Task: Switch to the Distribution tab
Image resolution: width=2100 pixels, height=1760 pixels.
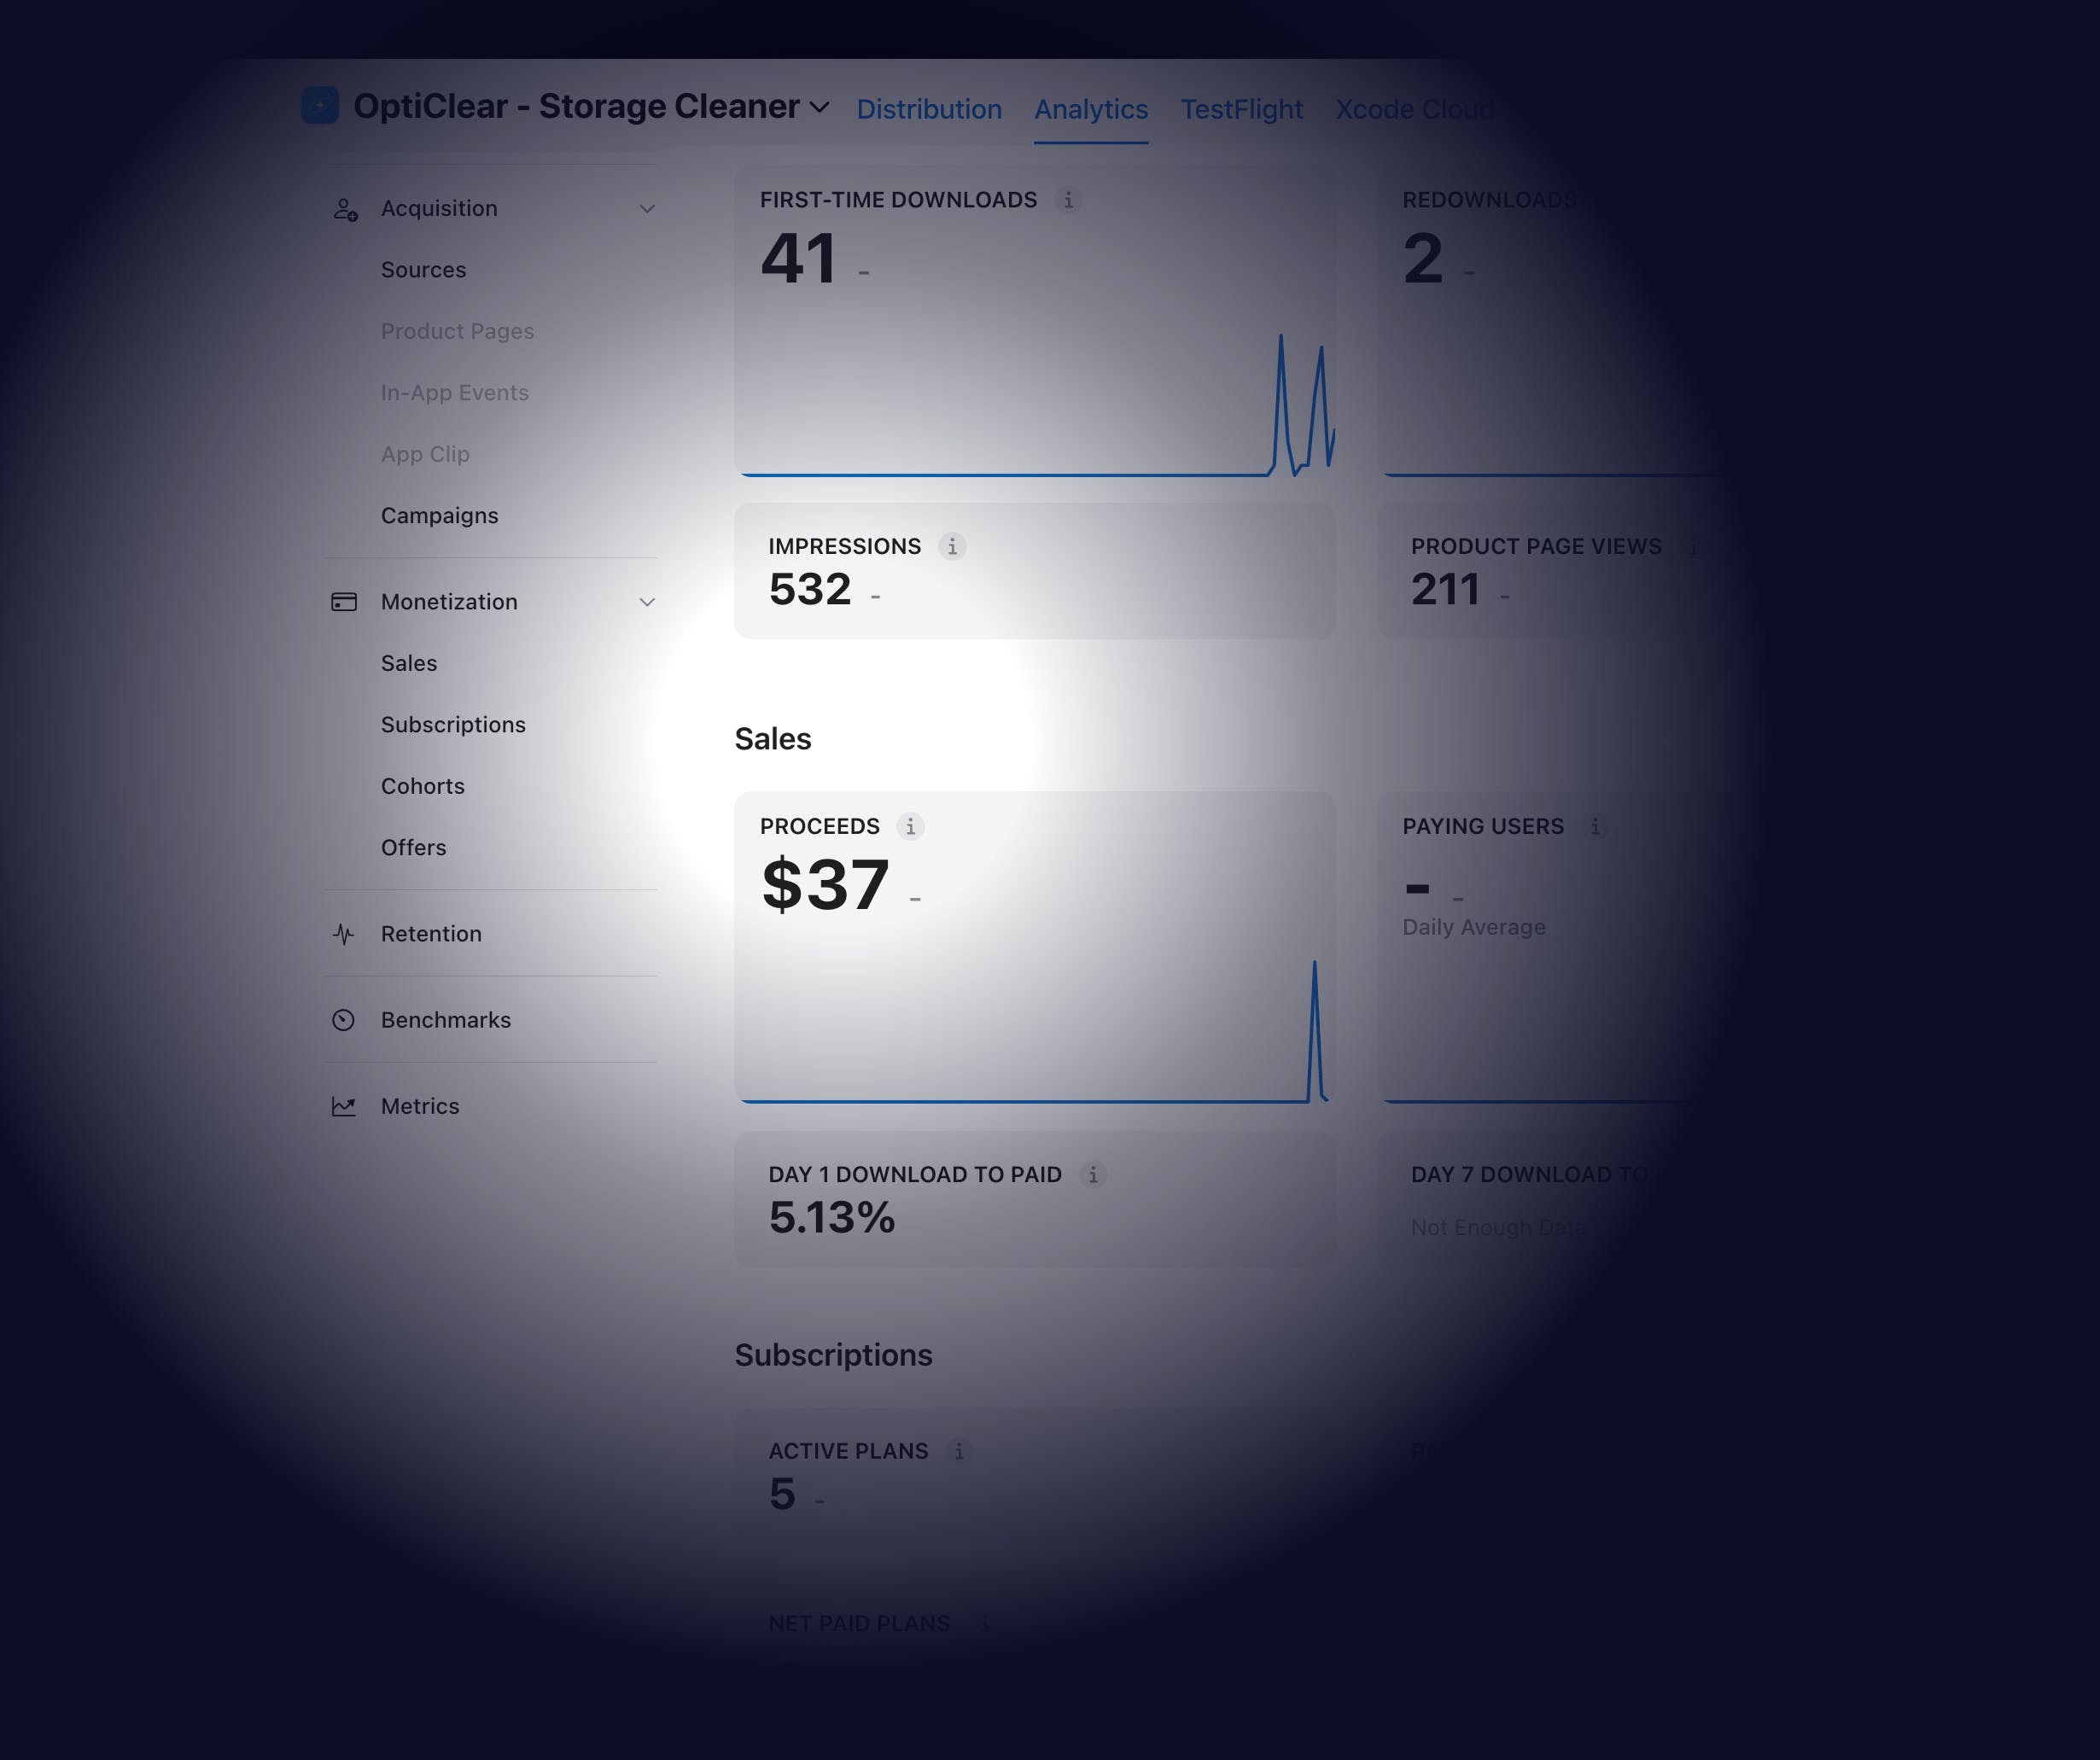Action: pos(928,109)
